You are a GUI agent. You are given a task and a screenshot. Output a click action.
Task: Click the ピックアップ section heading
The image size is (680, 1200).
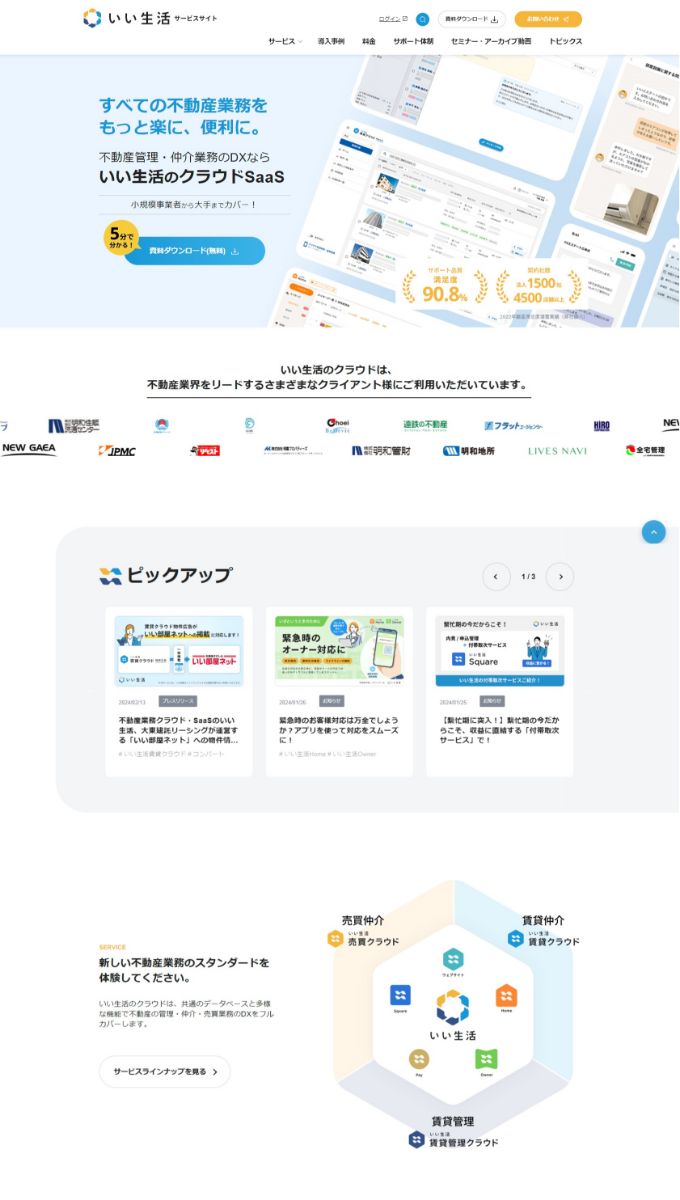pos(165,575)
